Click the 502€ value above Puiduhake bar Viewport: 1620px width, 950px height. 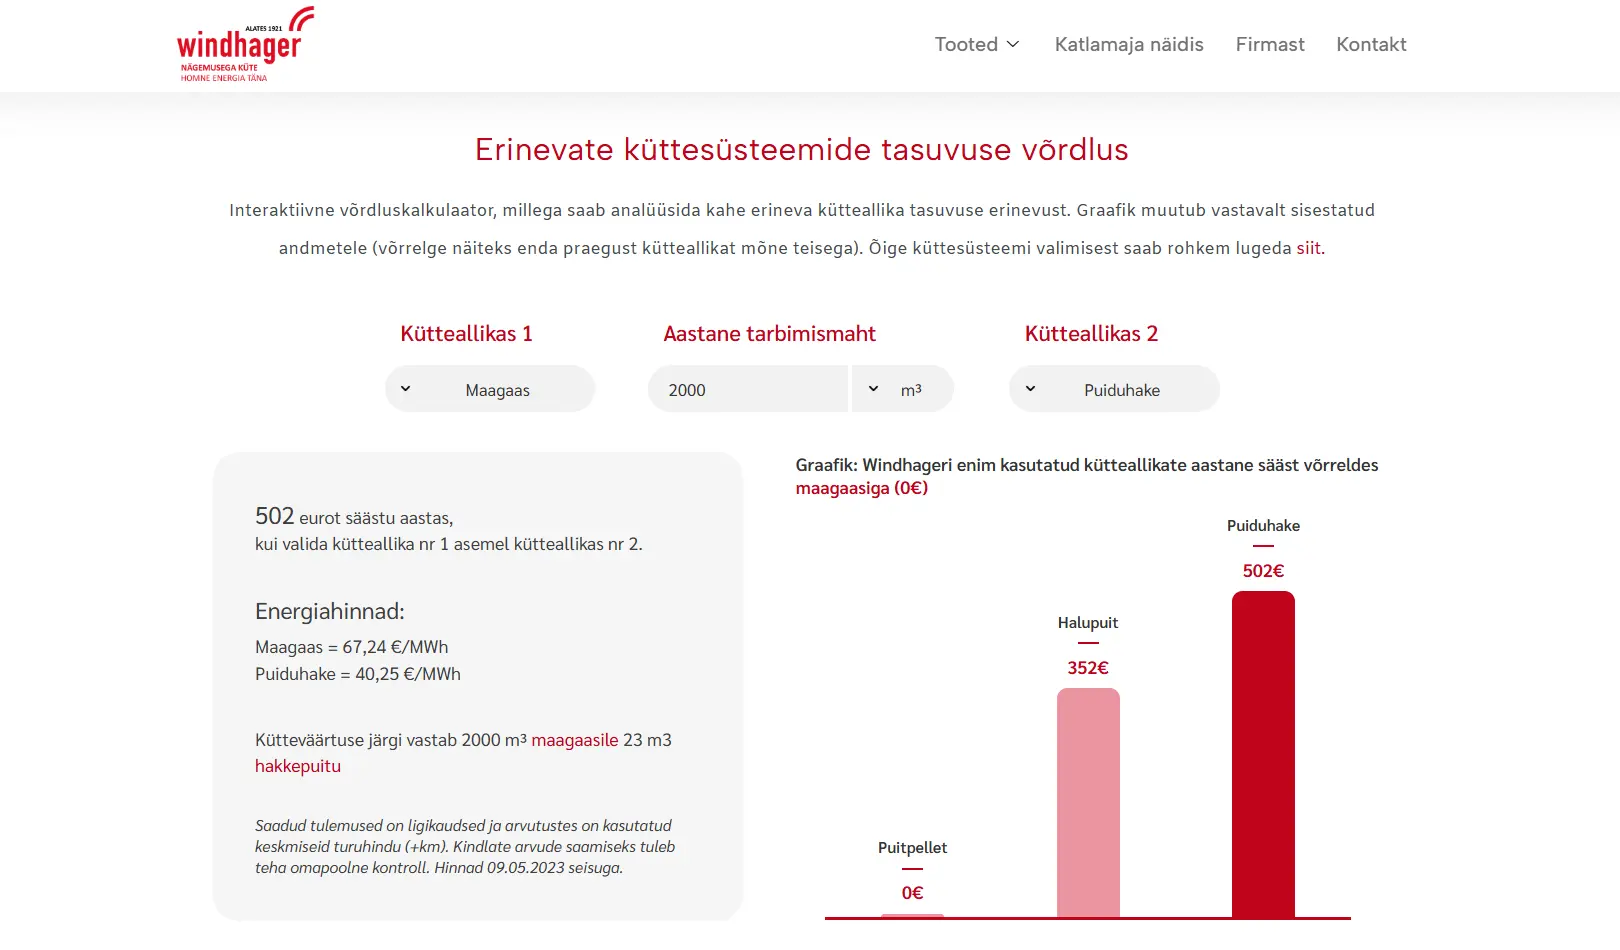point(1263,571)
